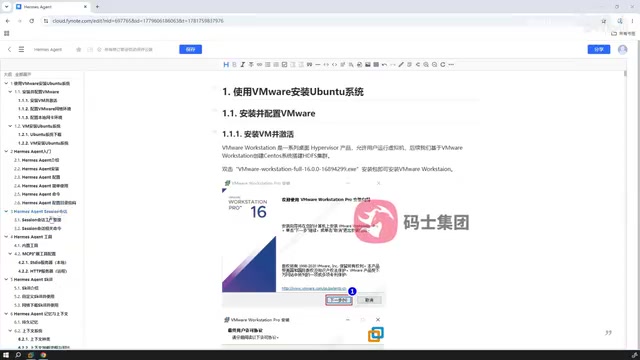Image resolution: width=640 pixels, height=360 pixels.
Task: Redo the edit from the toolbar
Action: [393, 64]
